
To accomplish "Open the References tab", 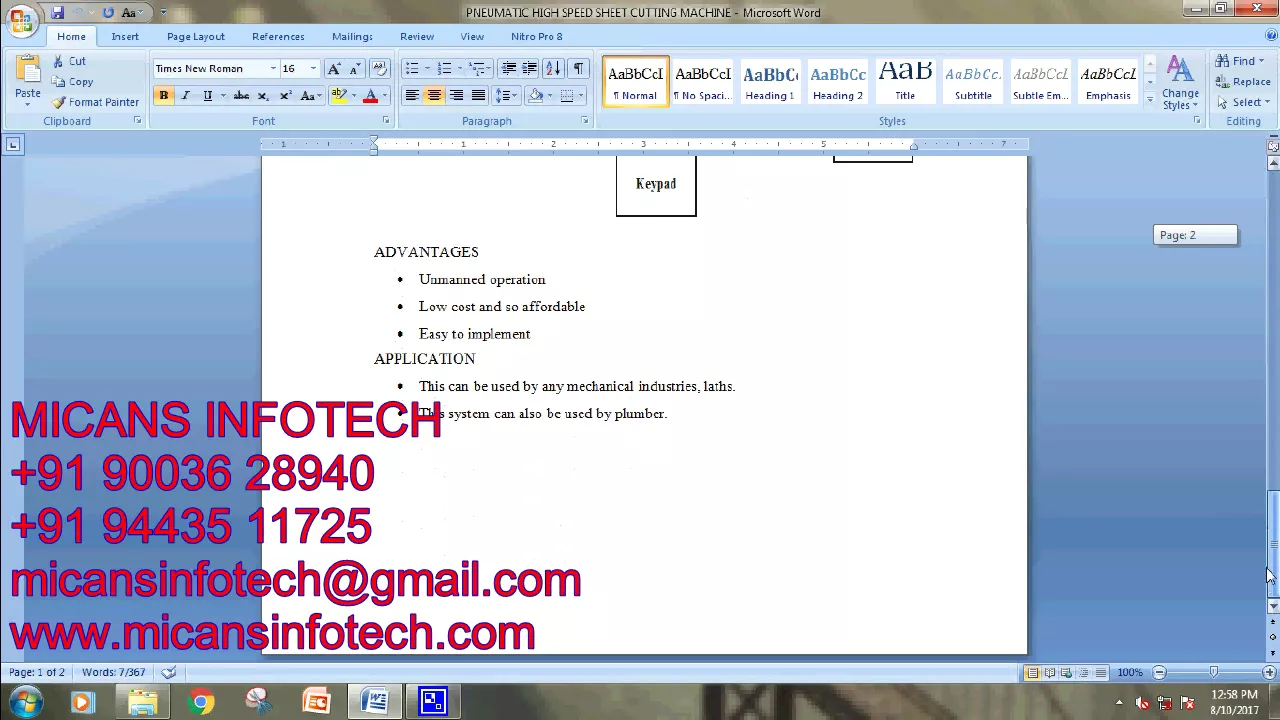I will 278,37.
